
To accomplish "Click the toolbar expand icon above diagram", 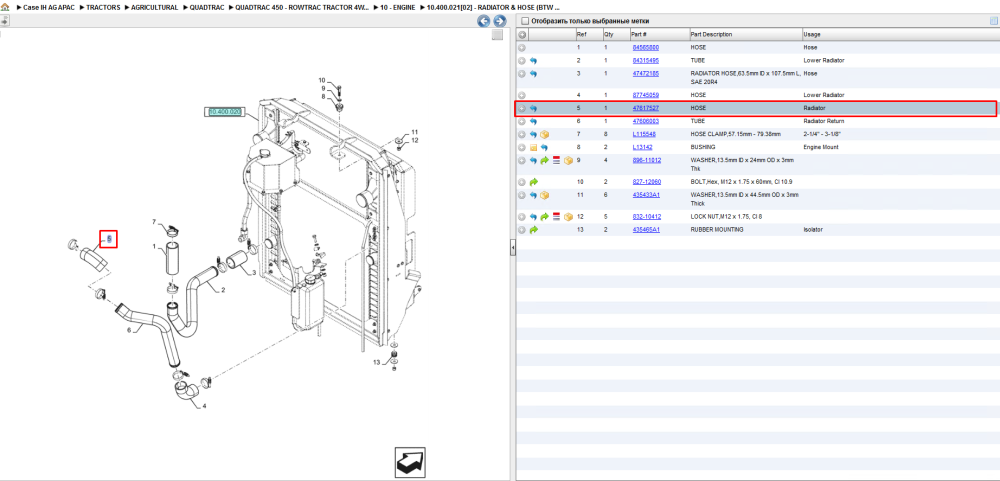I will coord(4,21).
